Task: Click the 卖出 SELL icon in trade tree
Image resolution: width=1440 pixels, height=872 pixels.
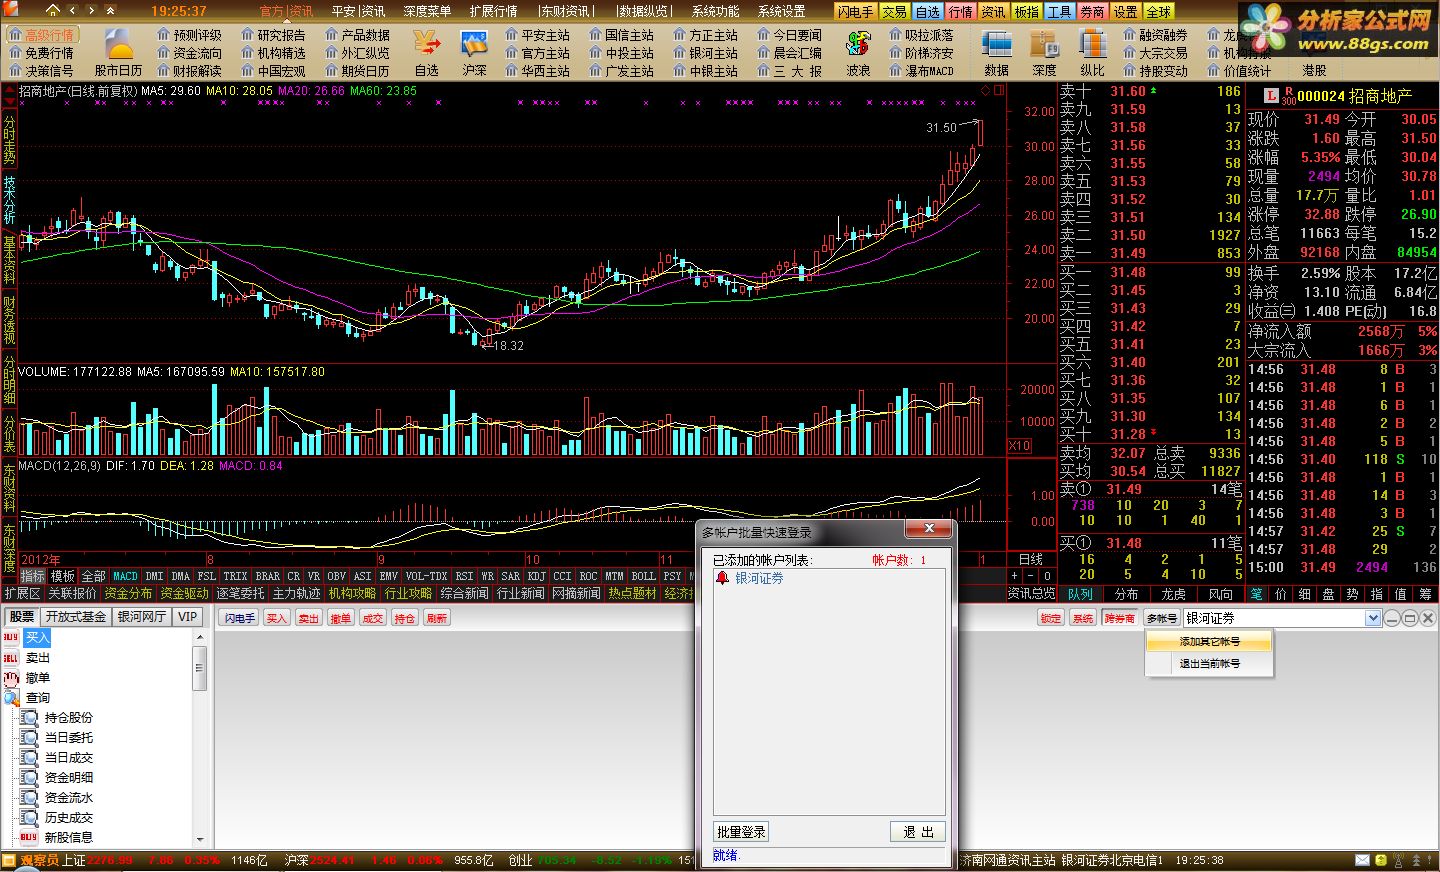Action: coord(11,657)
